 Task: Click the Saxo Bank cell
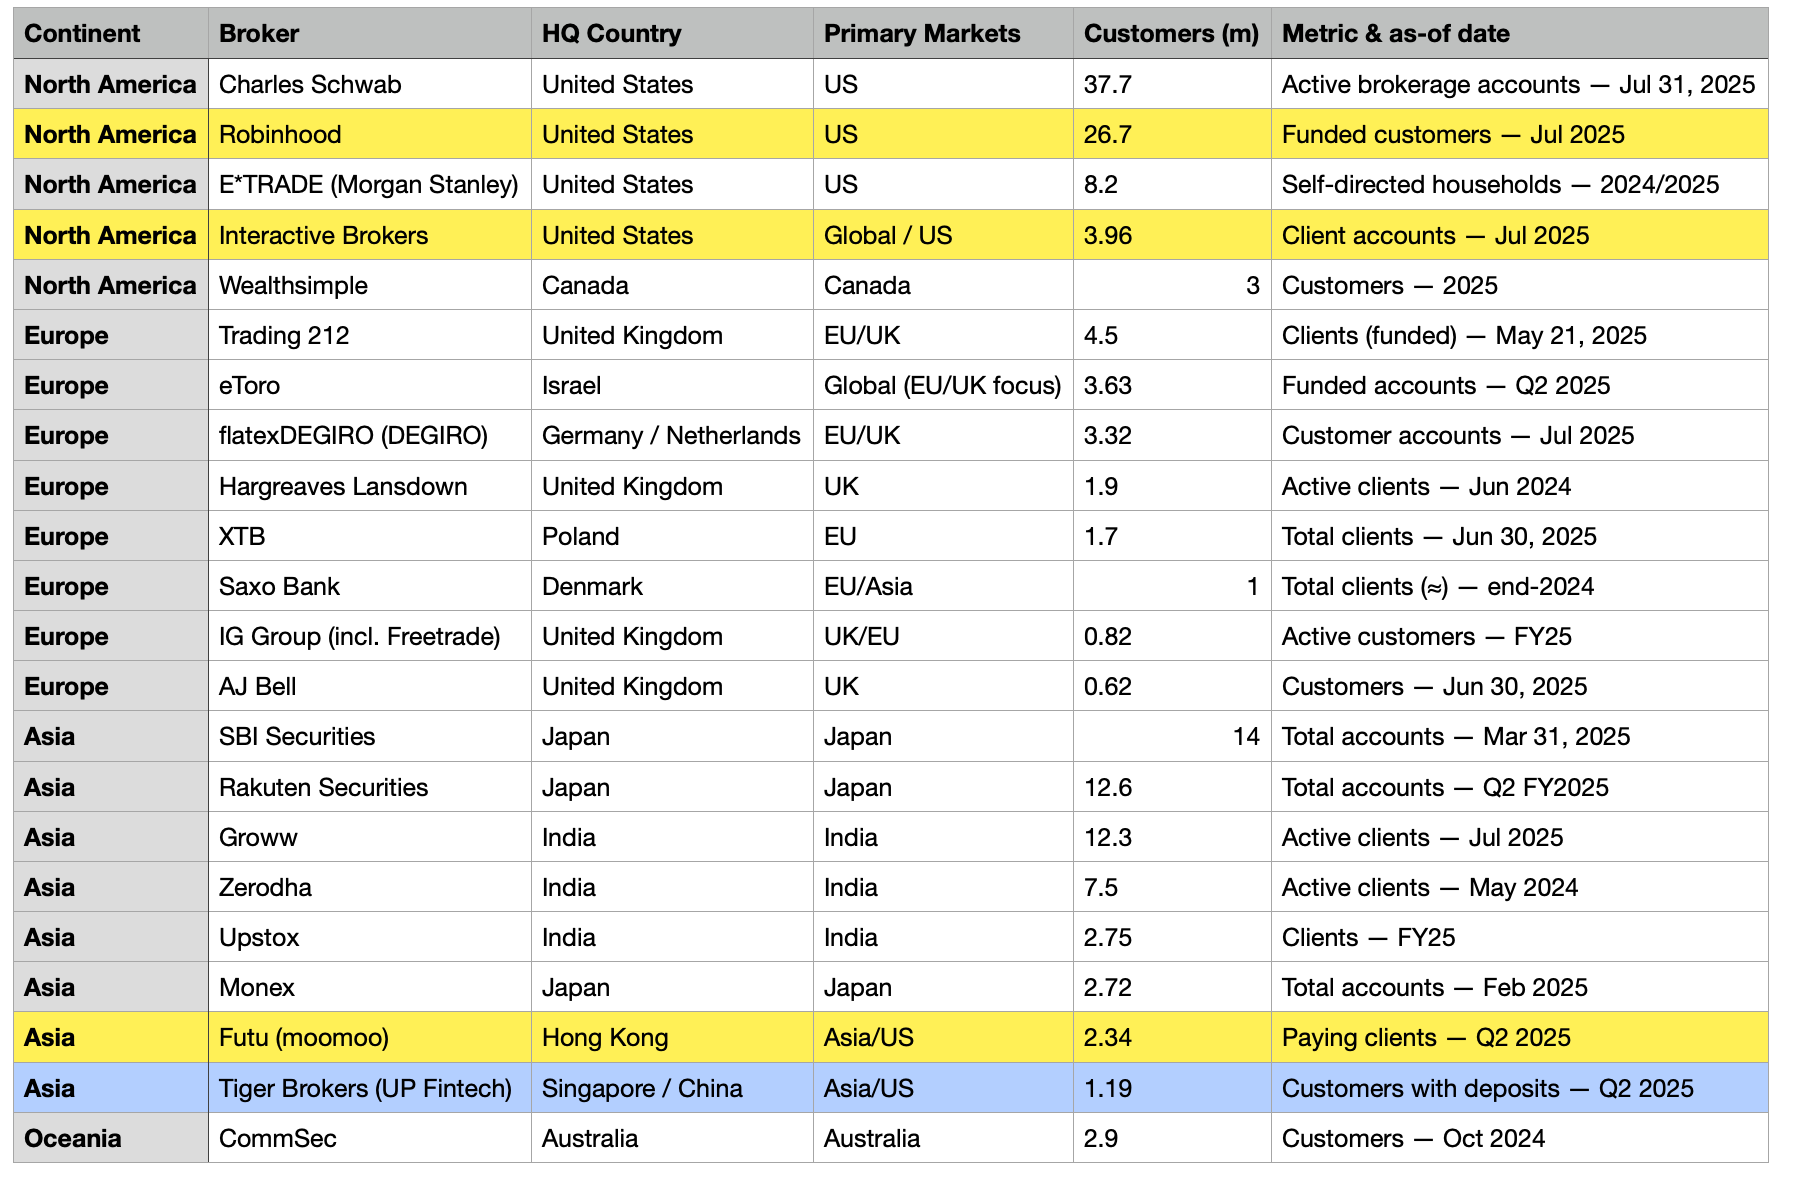pyautogui.click(x=370, y=586)
